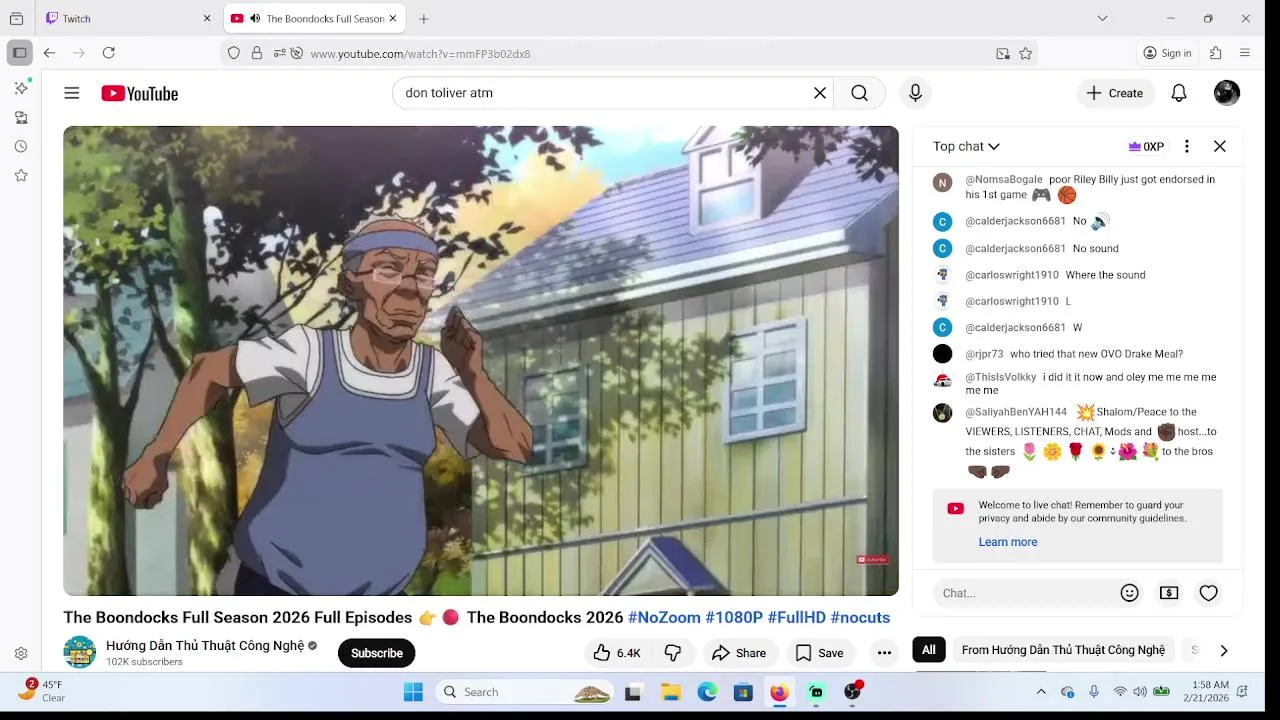
Task: Select the All filter chip
Action: pos(929,650)
